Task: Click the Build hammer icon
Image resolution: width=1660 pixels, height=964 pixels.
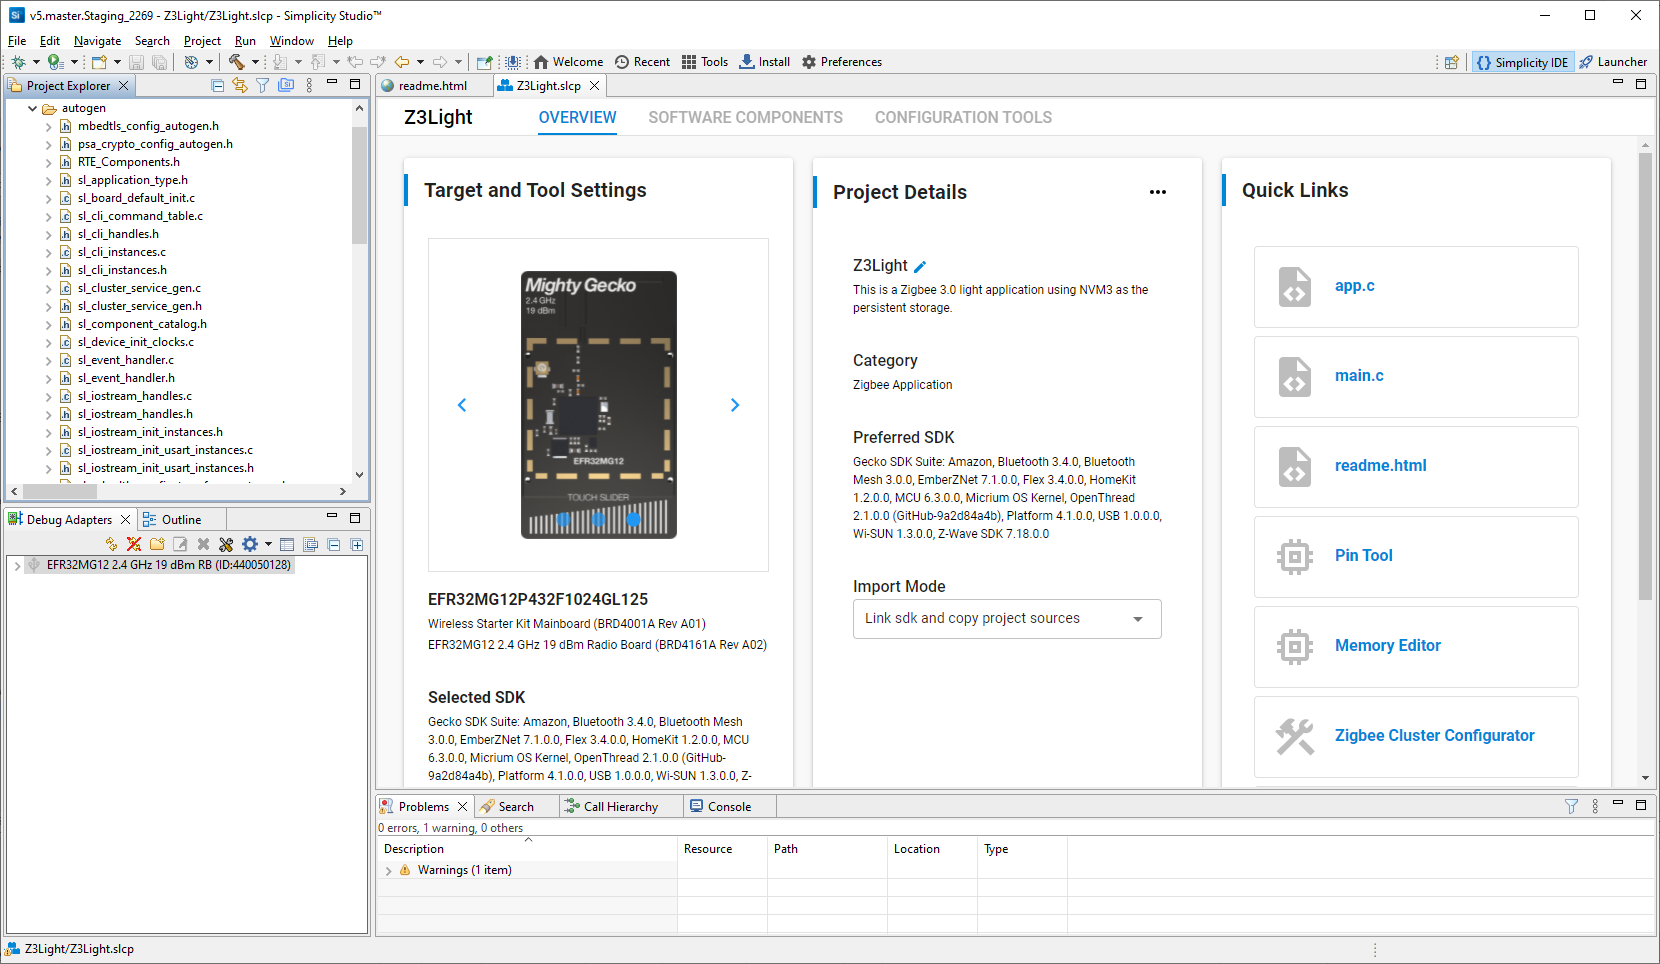Action: click(x=237, y=62)
